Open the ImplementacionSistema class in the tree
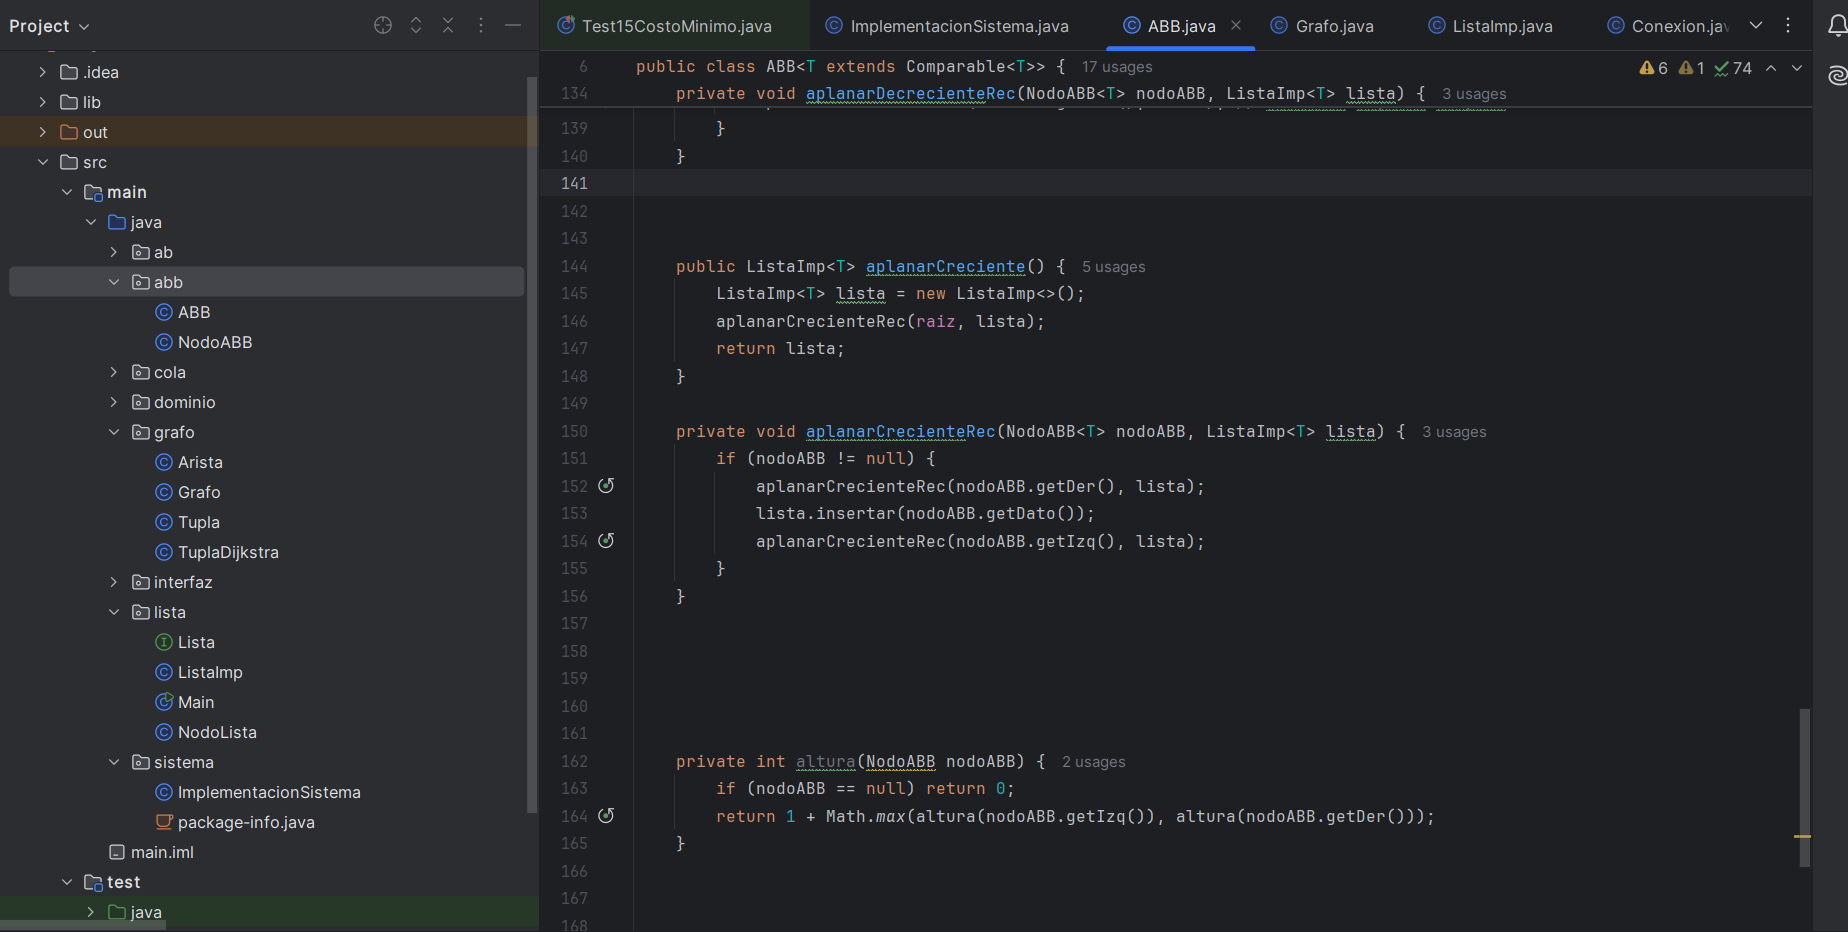 (258, 792)
